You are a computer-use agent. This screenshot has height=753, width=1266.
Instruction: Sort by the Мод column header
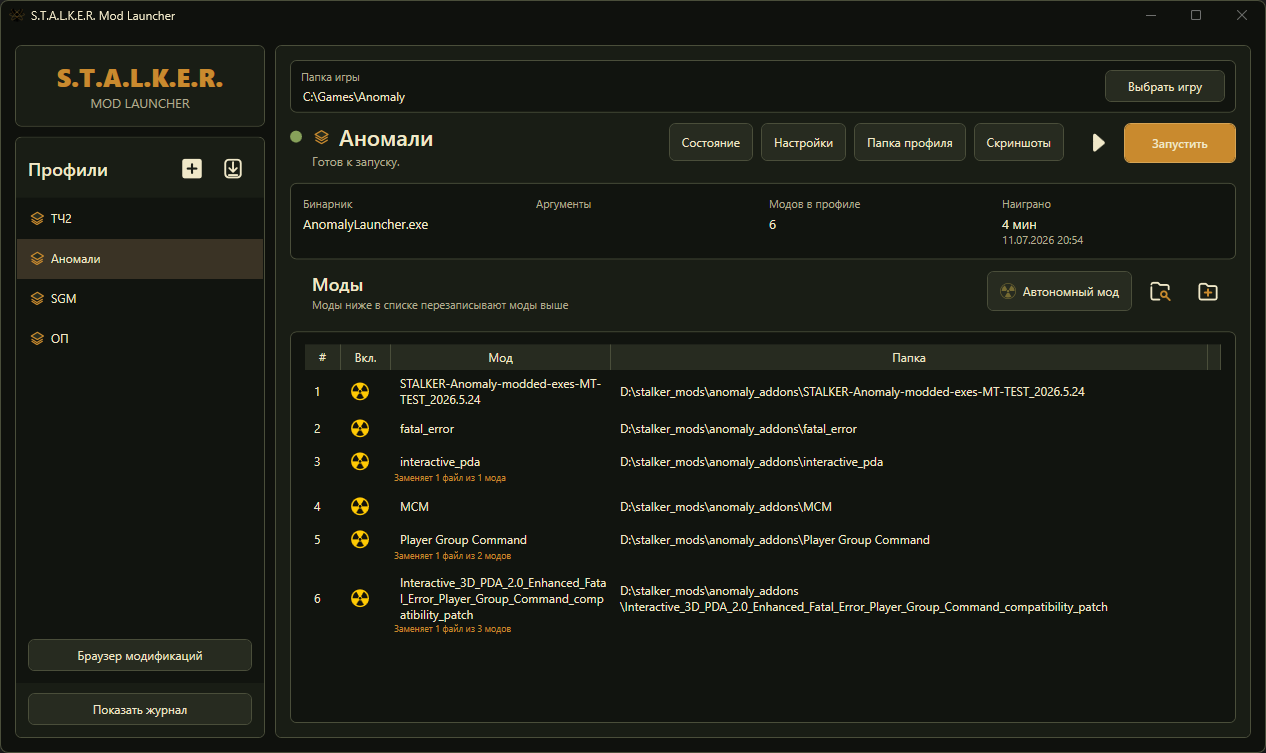click(x=500, y=357)
